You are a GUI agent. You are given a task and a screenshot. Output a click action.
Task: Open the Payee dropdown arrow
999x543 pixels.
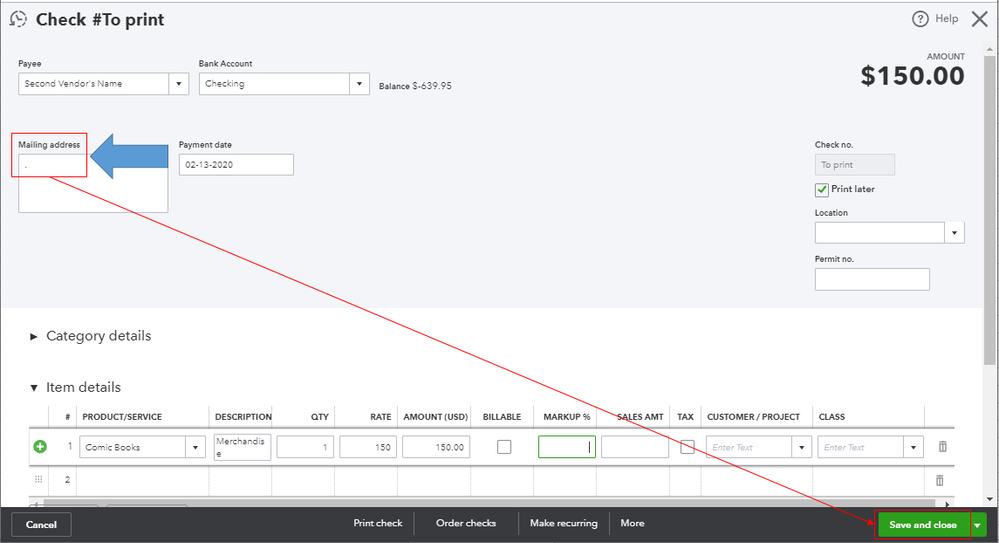tap(178, 83)
